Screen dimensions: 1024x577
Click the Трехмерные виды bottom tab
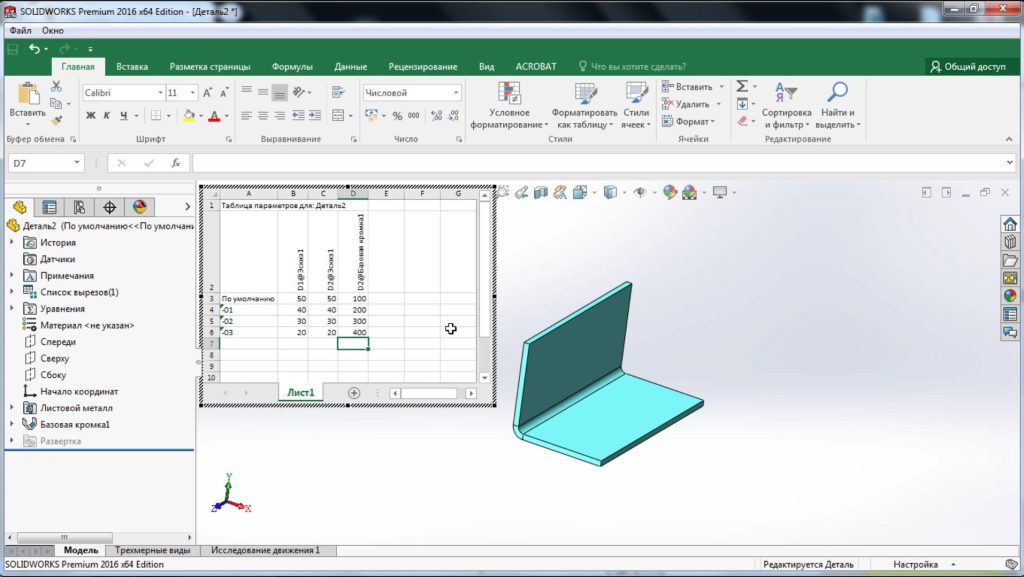(x=152, y=550)
